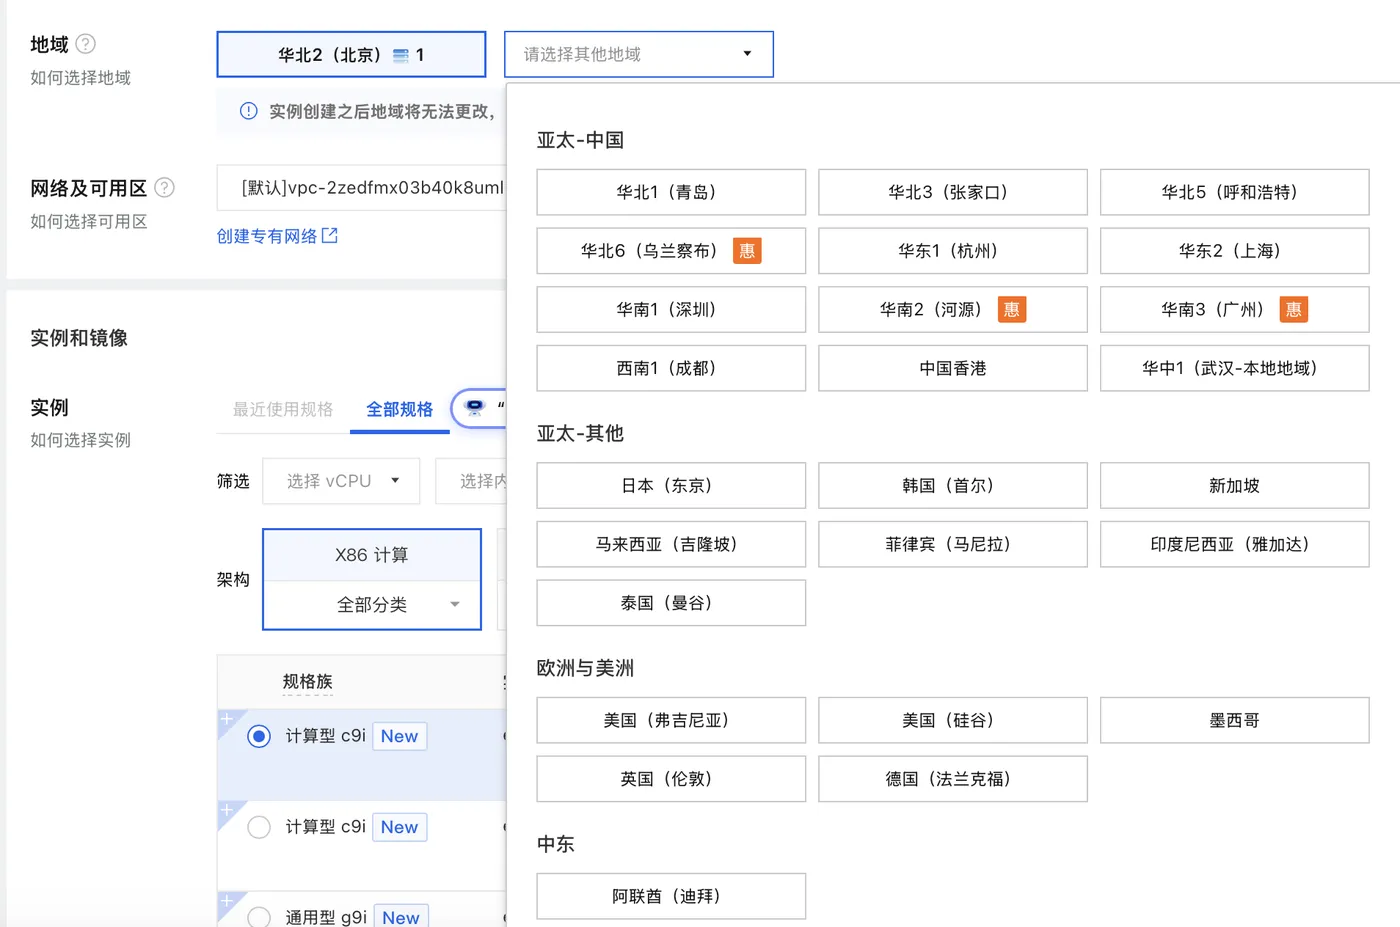
Task: Click 惠 badge on 华南2（河源）
Action: 1011,310
